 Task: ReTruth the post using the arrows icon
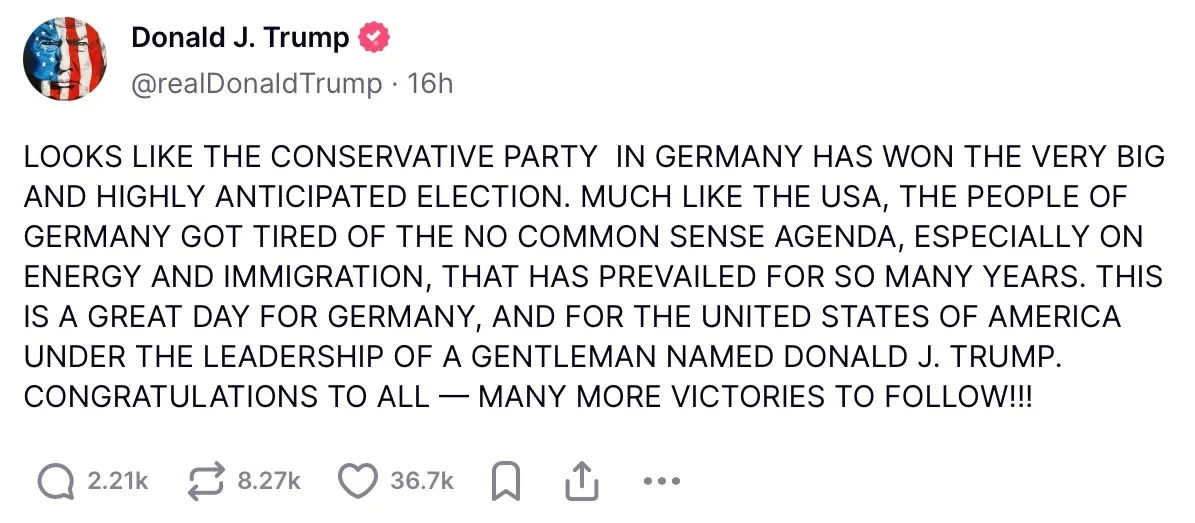click(208, 481)
